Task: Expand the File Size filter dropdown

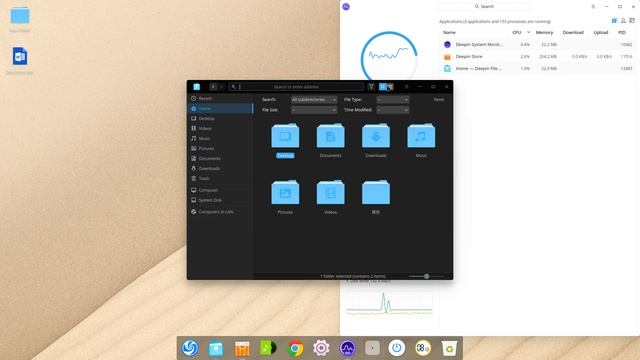Action: coord(314,110)
